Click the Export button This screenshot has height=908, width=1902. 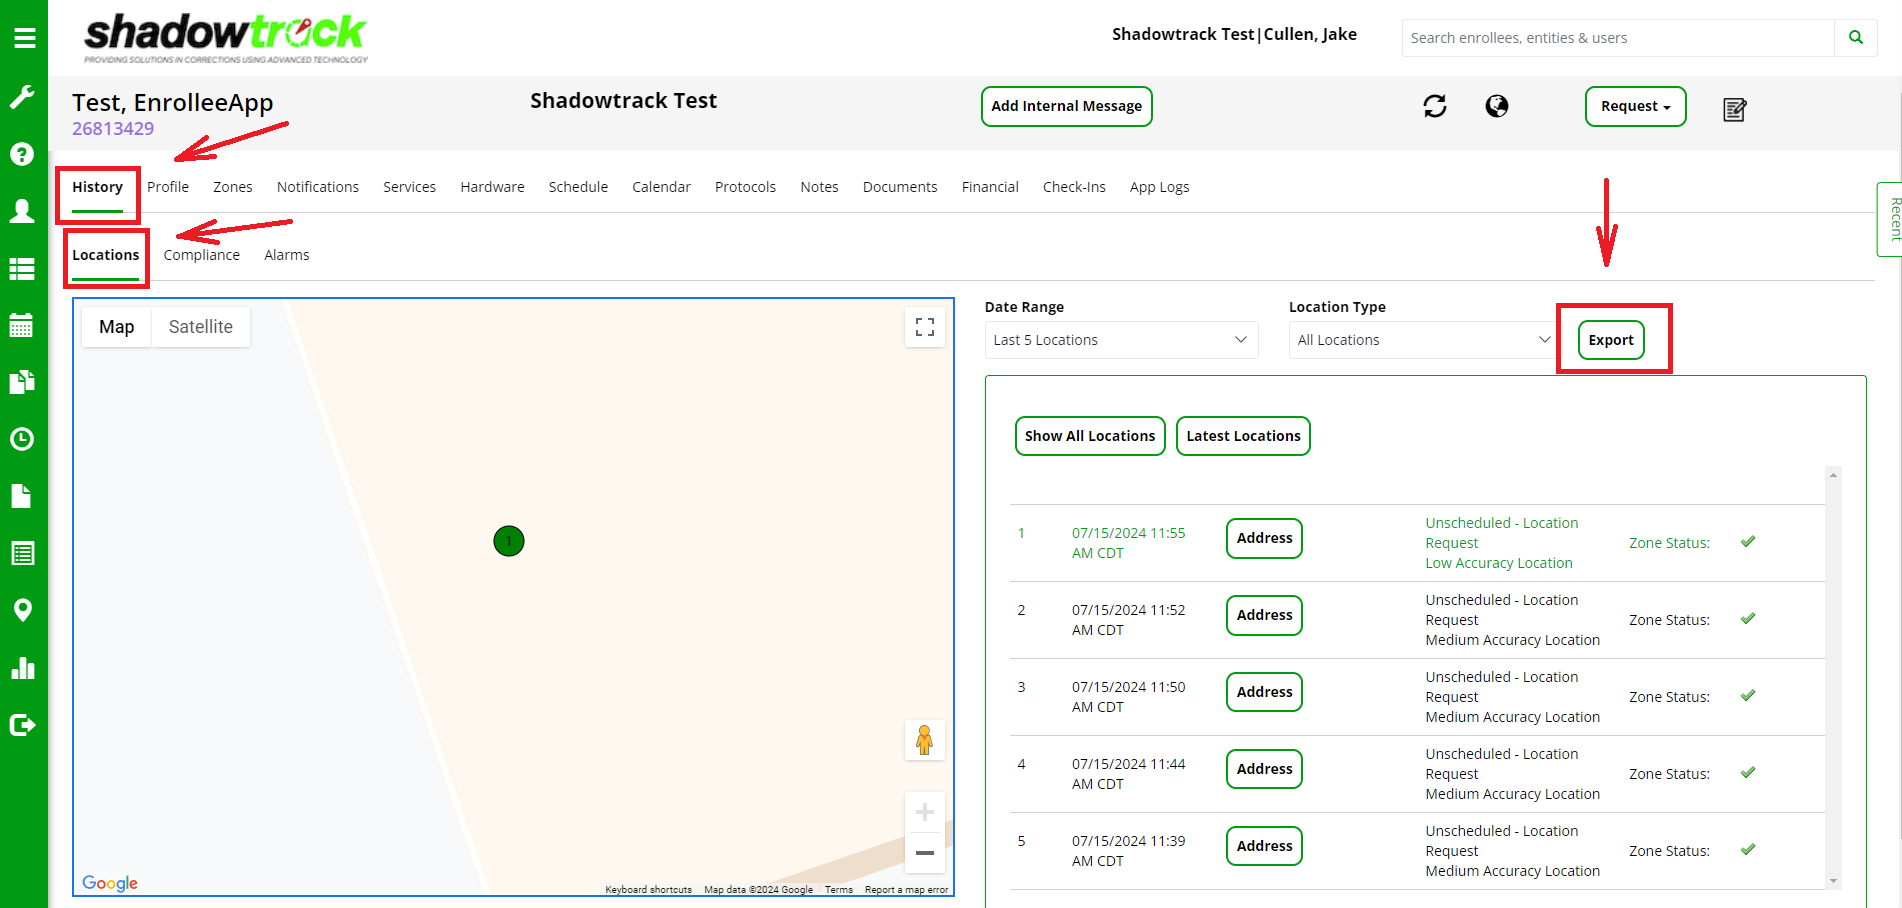click(x=1611, y=340)
